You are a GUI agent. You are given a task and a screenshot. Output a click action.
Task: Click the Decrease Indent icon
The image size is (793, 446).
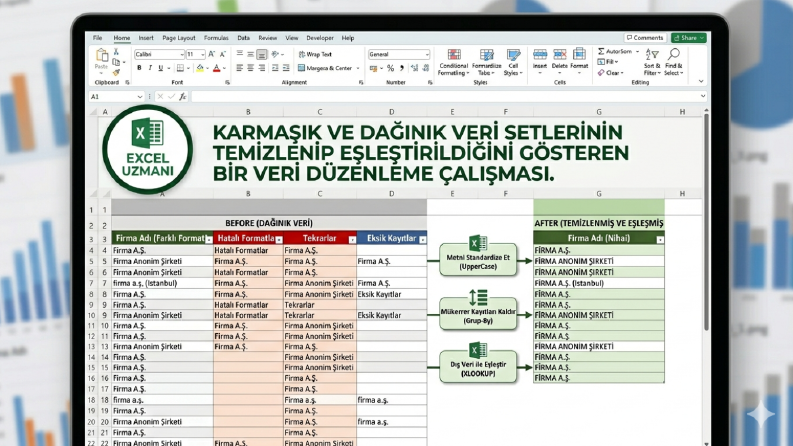275,68
